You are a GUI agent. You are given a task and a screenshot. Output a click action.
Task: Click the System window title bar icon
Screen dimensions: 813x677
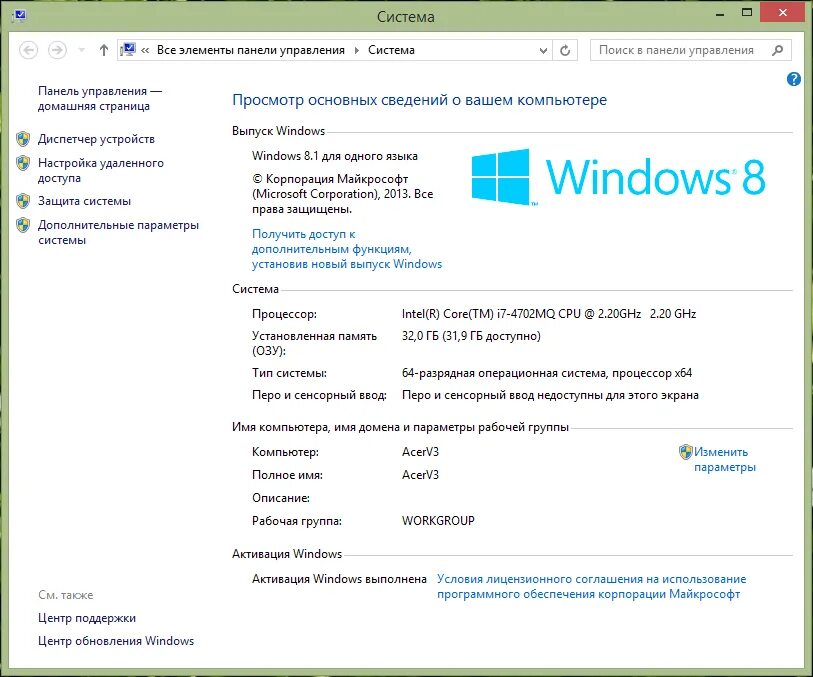pyautogui.click(x=19, y=16)
